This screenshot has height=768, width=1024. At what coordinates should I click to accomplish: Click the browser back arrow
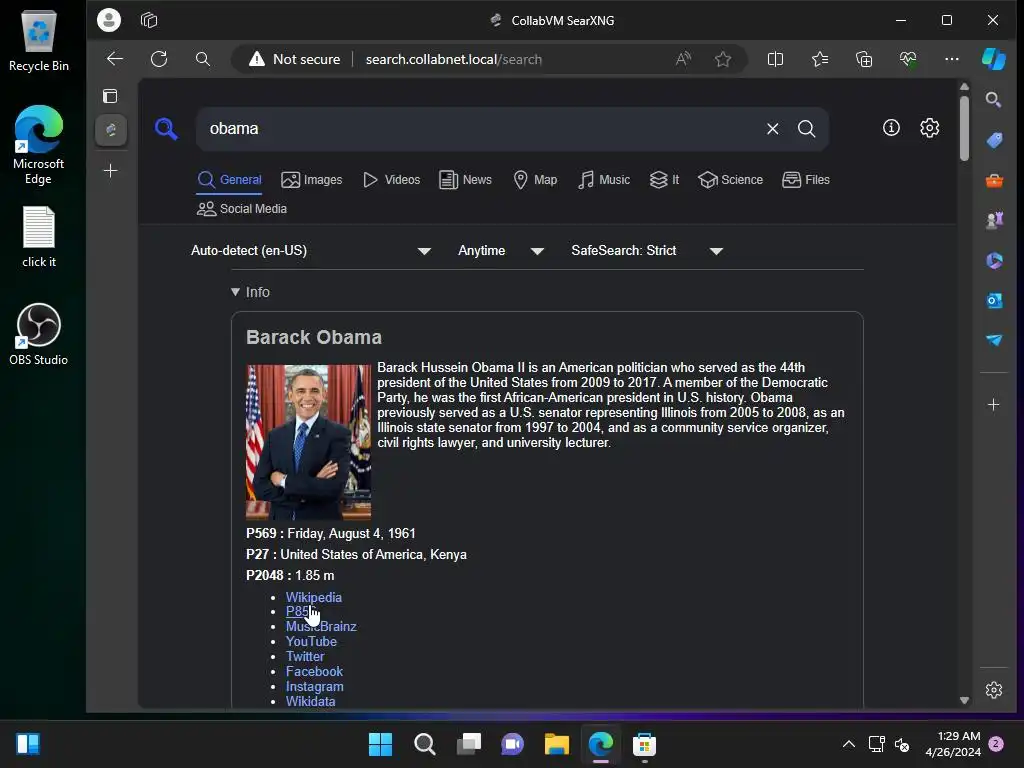pyautogui.click(x=115, y=59)
